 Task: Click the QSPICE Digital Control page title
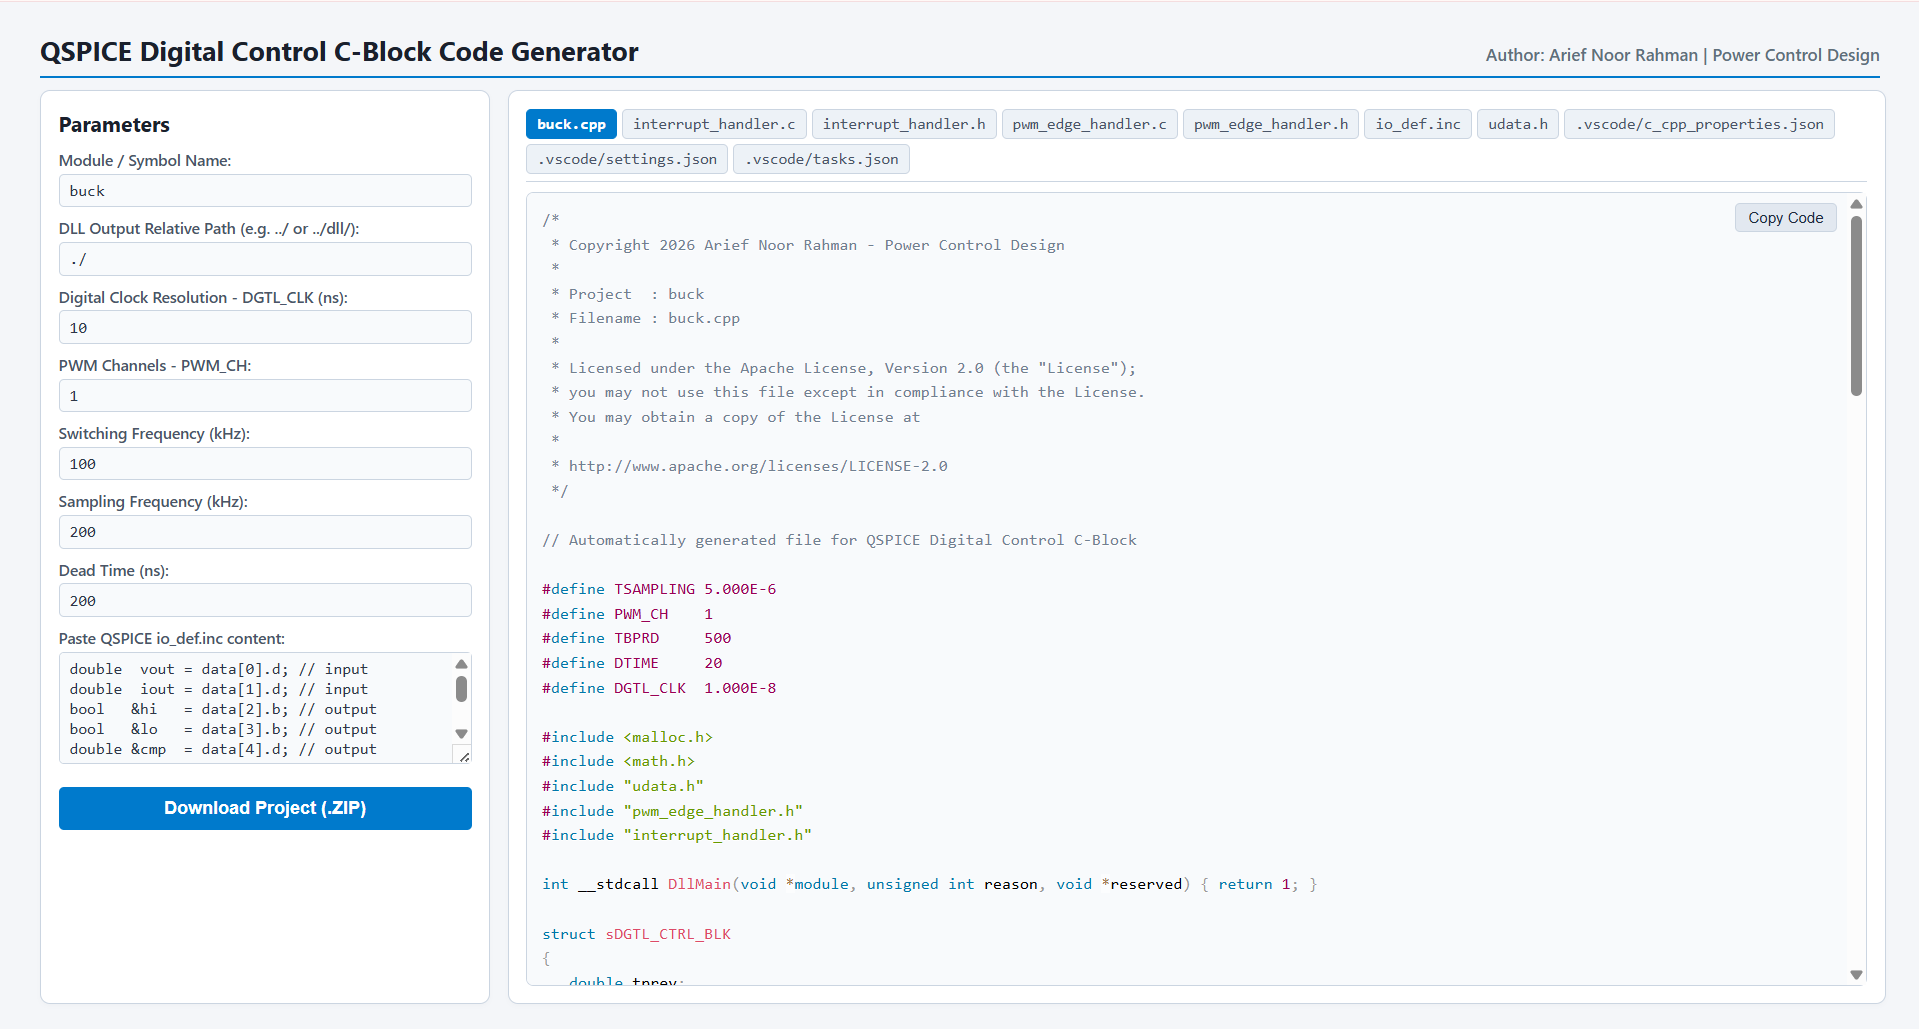coord(339,52)
